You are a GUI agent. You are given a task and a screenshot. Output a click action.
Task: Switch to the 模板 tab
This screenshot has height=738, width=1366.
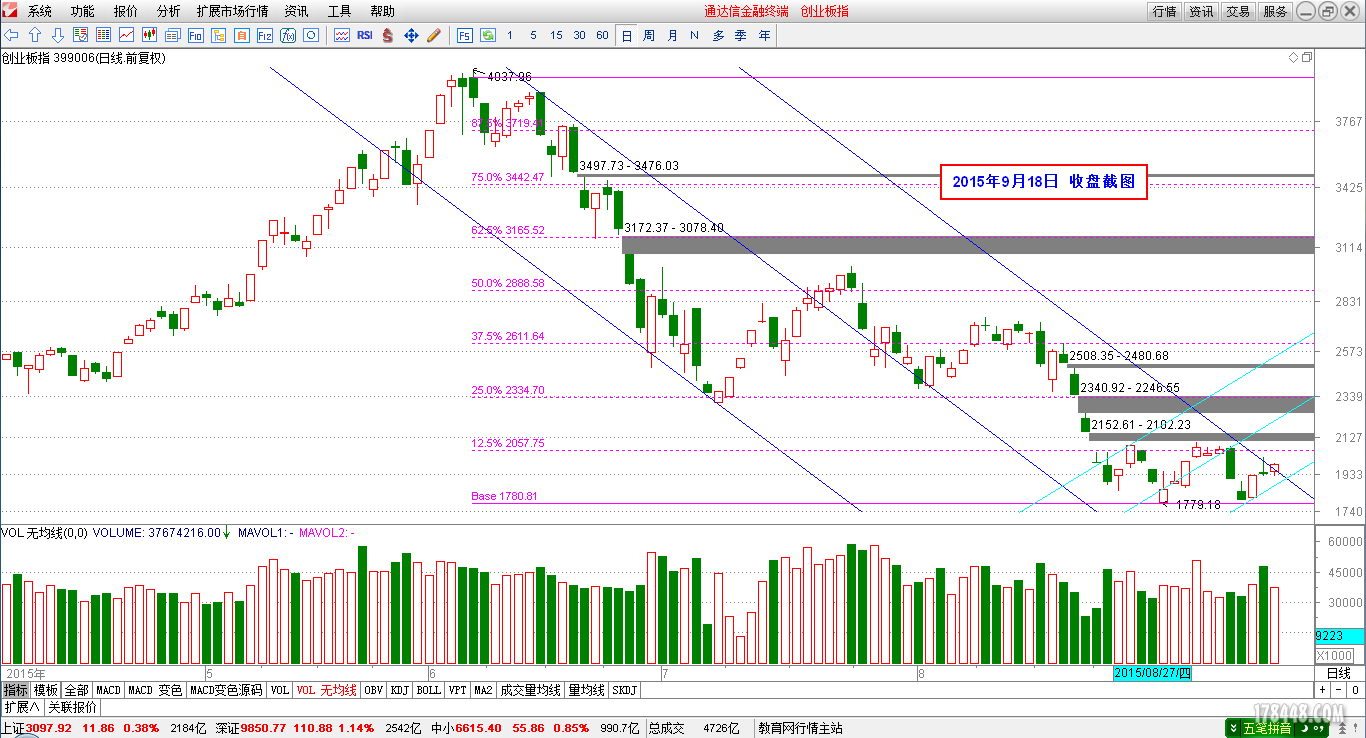coord(45,690)
